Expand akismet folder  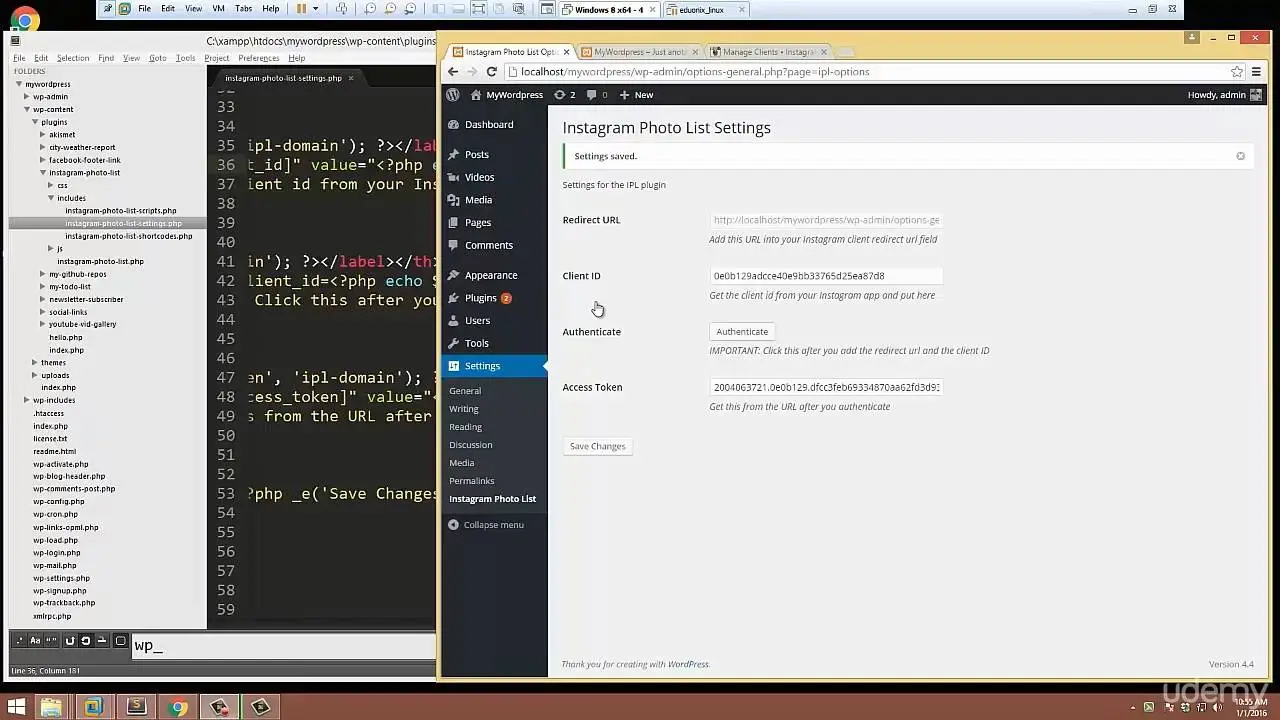43,134
